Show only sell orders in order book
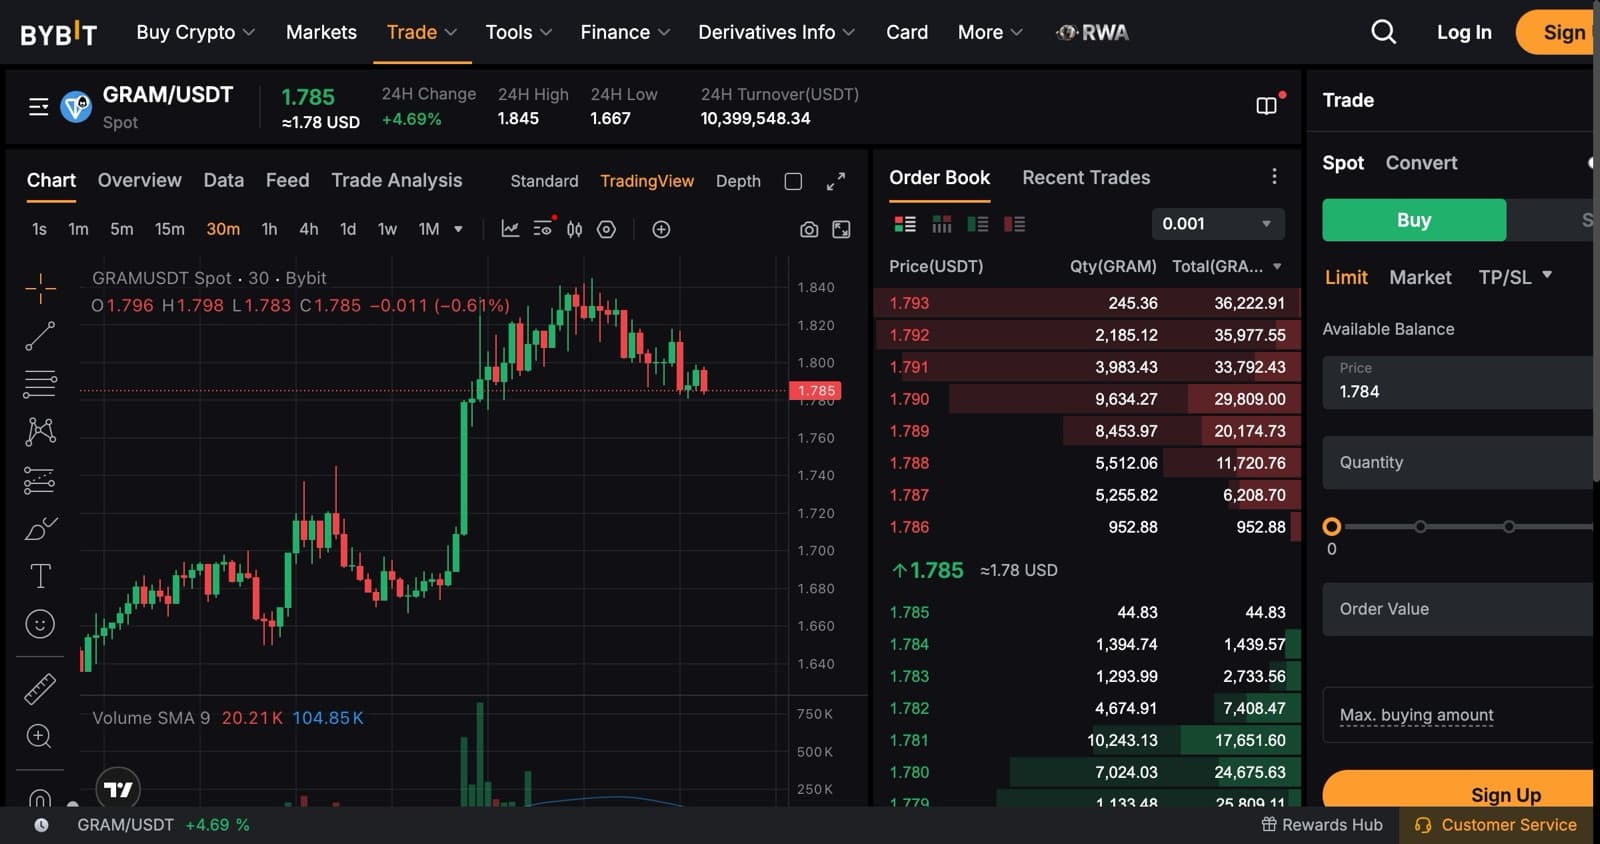Screen dimensions: 1600x844 tap(1014, 224)
